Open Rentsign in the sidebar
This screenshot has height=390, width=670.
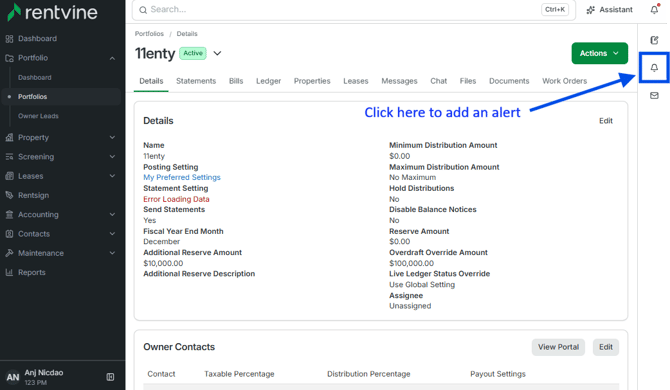click(33, 195)
